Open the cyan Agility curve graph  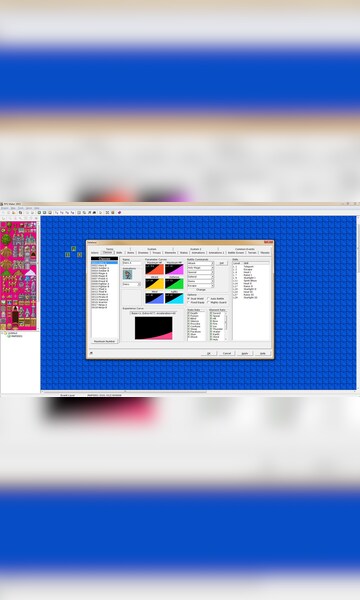[x=174, y=298]
